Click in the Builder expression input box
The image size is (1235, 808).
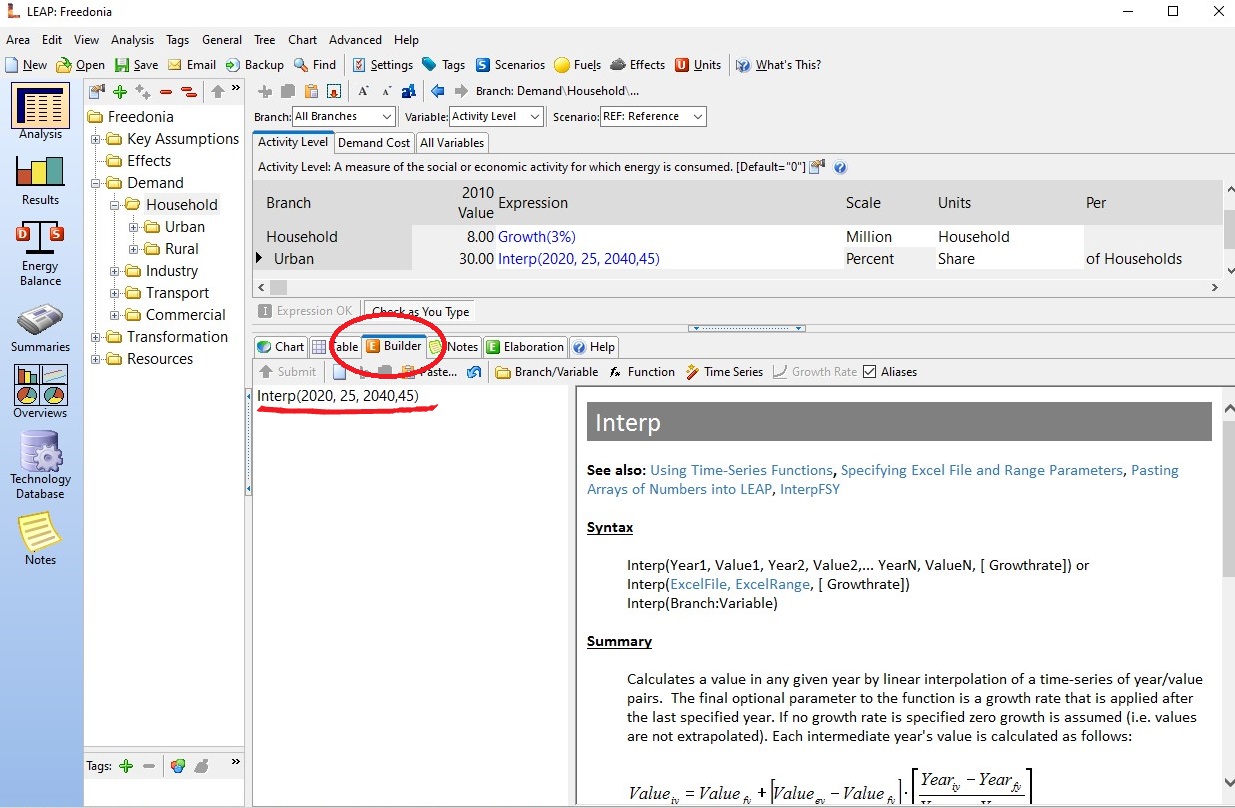tap(411, 594)
